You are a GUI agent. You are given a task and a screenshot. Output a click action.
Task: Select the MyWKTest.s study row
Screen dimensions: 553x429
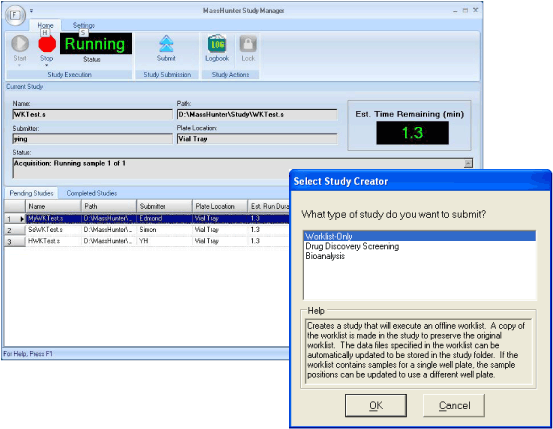click(x=147, y=219)
